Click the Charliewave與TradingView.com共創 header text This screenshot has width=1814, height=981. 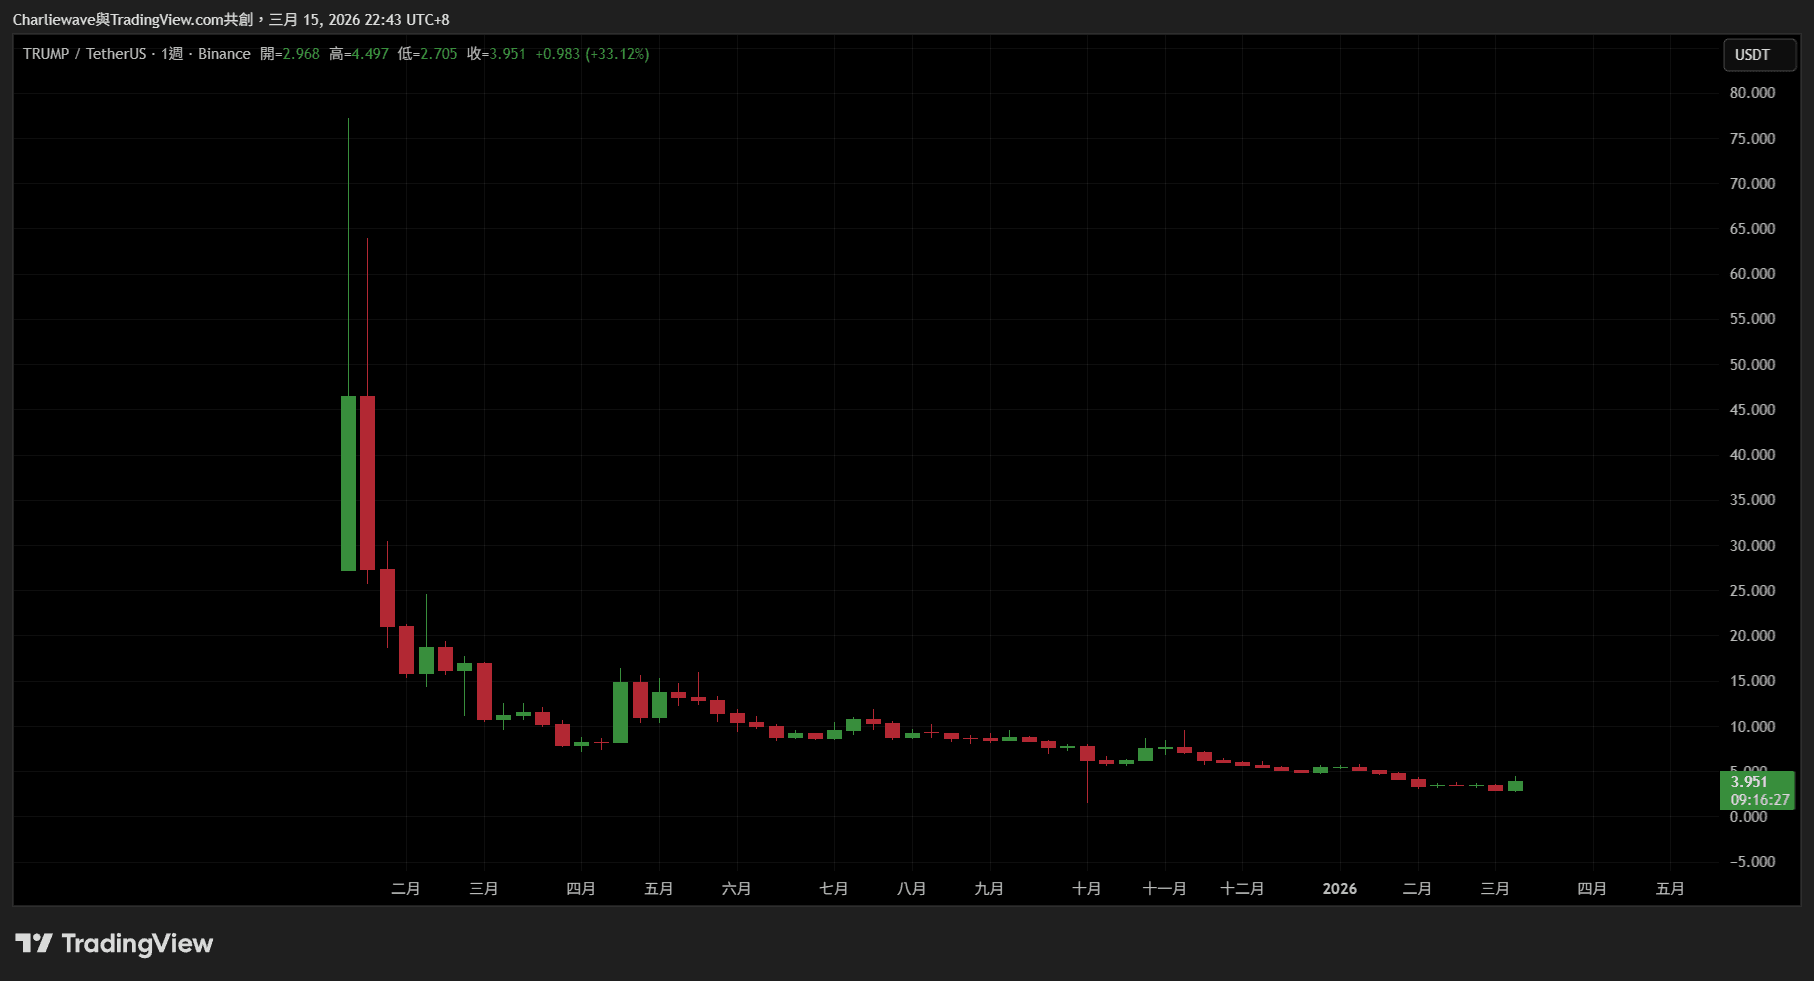pyautogui.click(x=132, y=20)
